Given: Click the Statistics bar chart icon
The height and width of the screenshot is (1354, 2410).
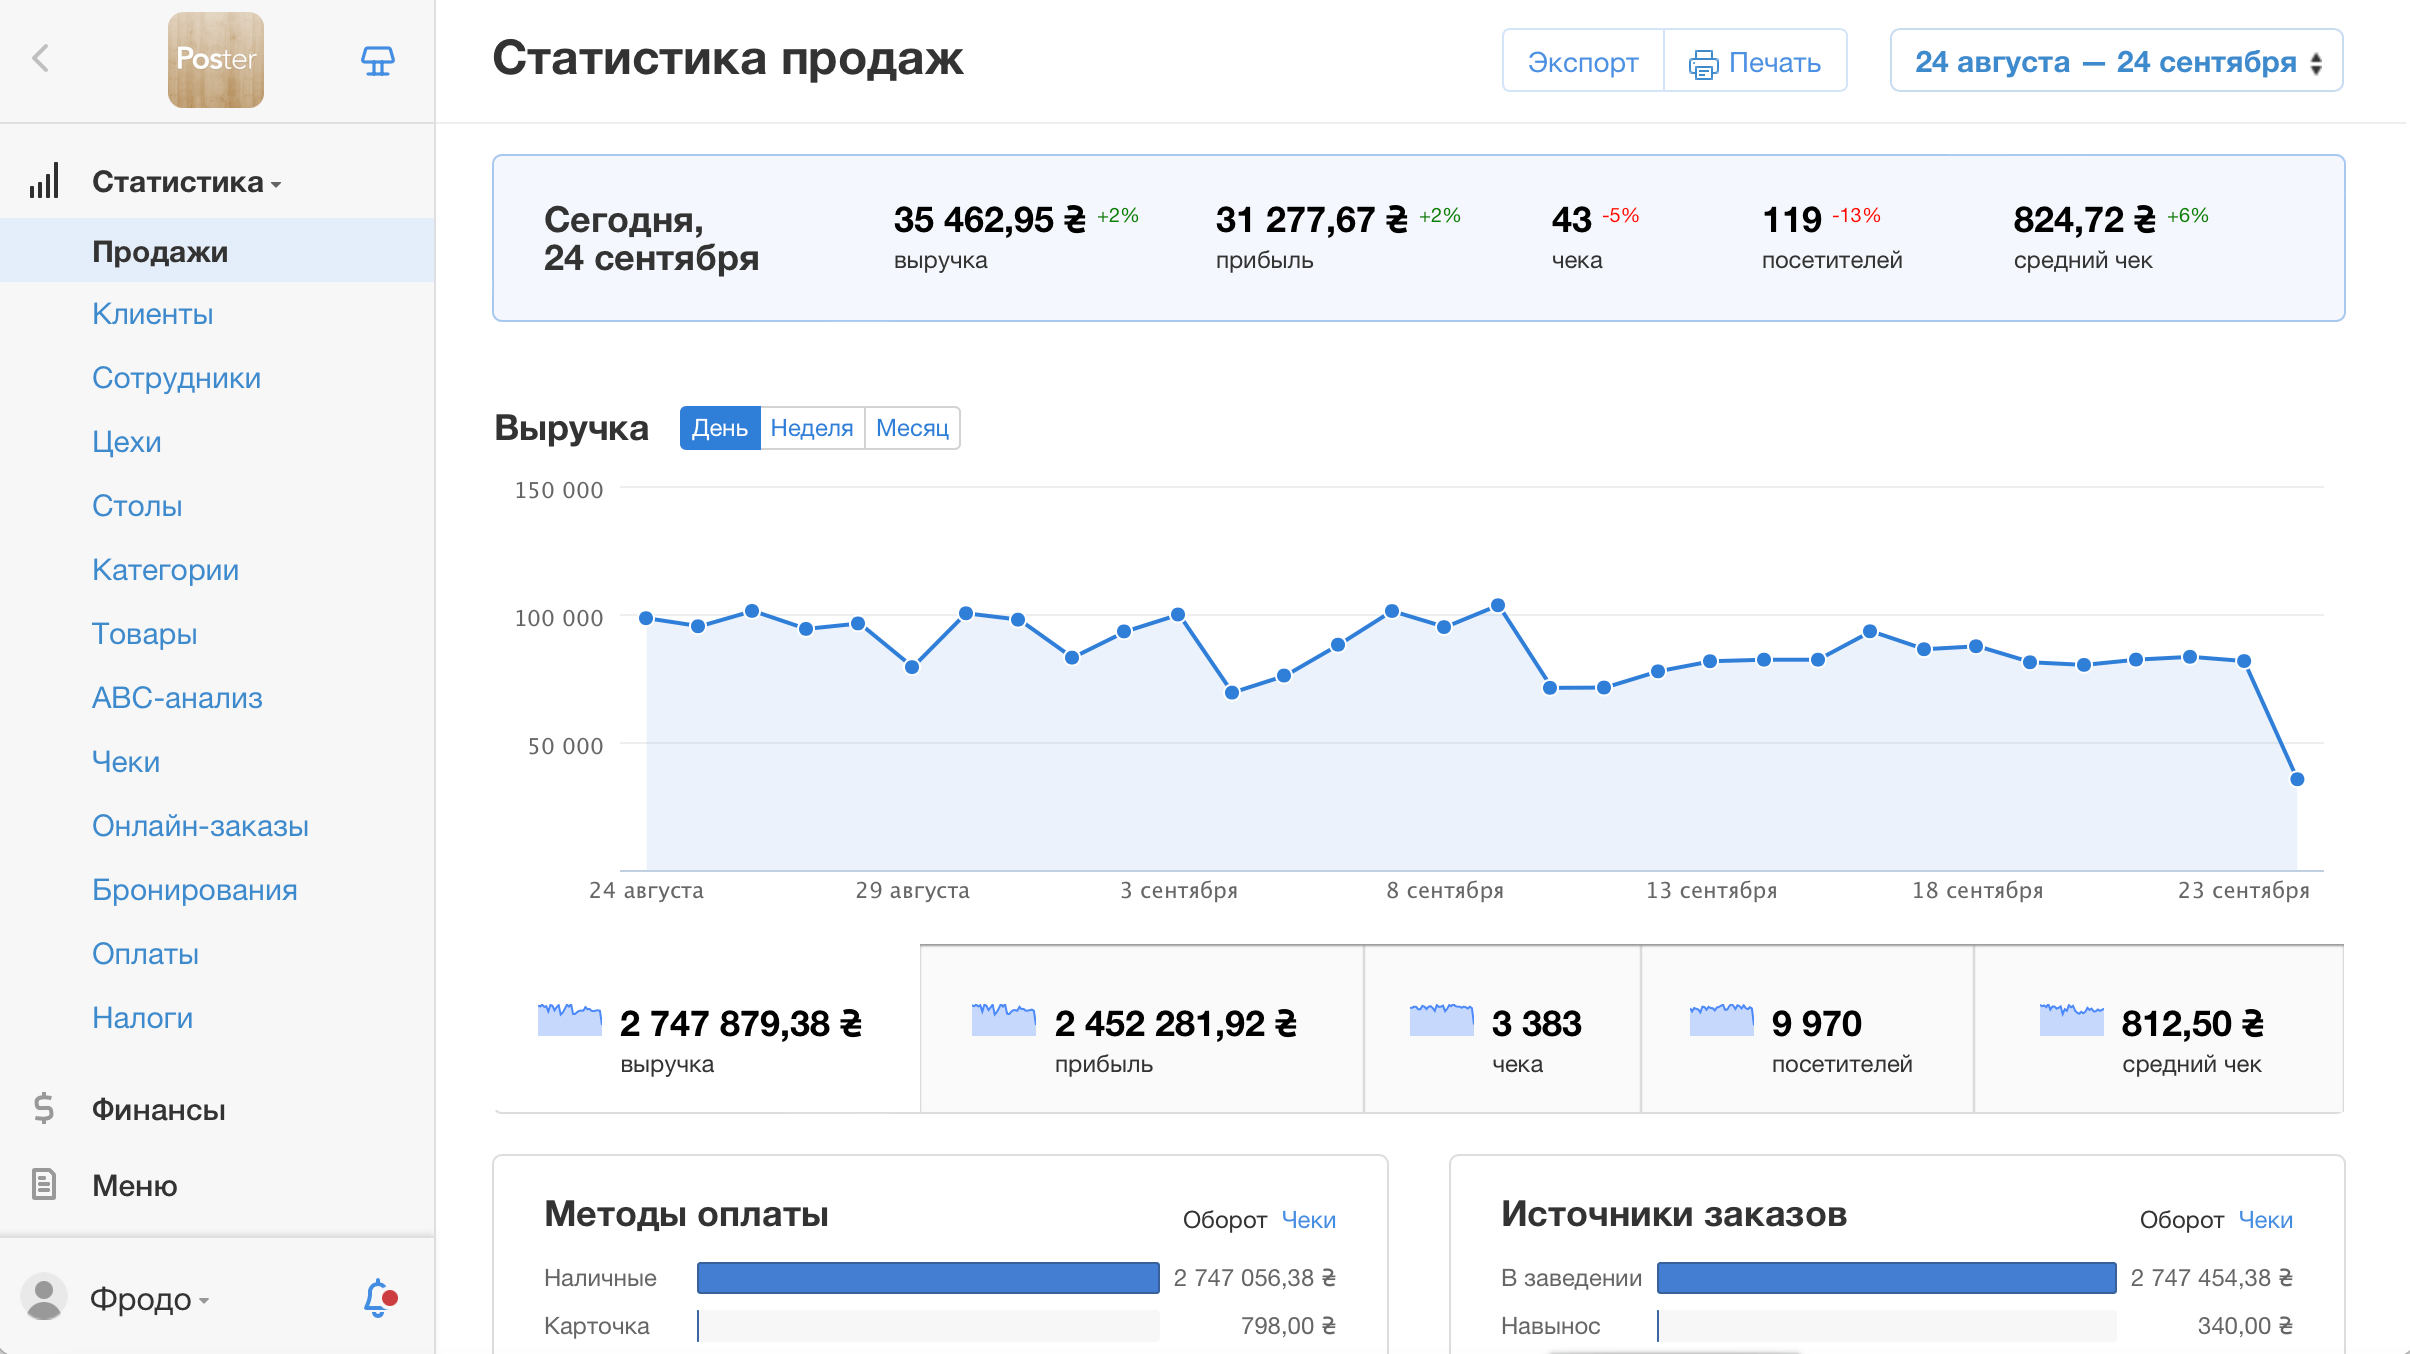Looking at the screenshot, I should (44, 182).
